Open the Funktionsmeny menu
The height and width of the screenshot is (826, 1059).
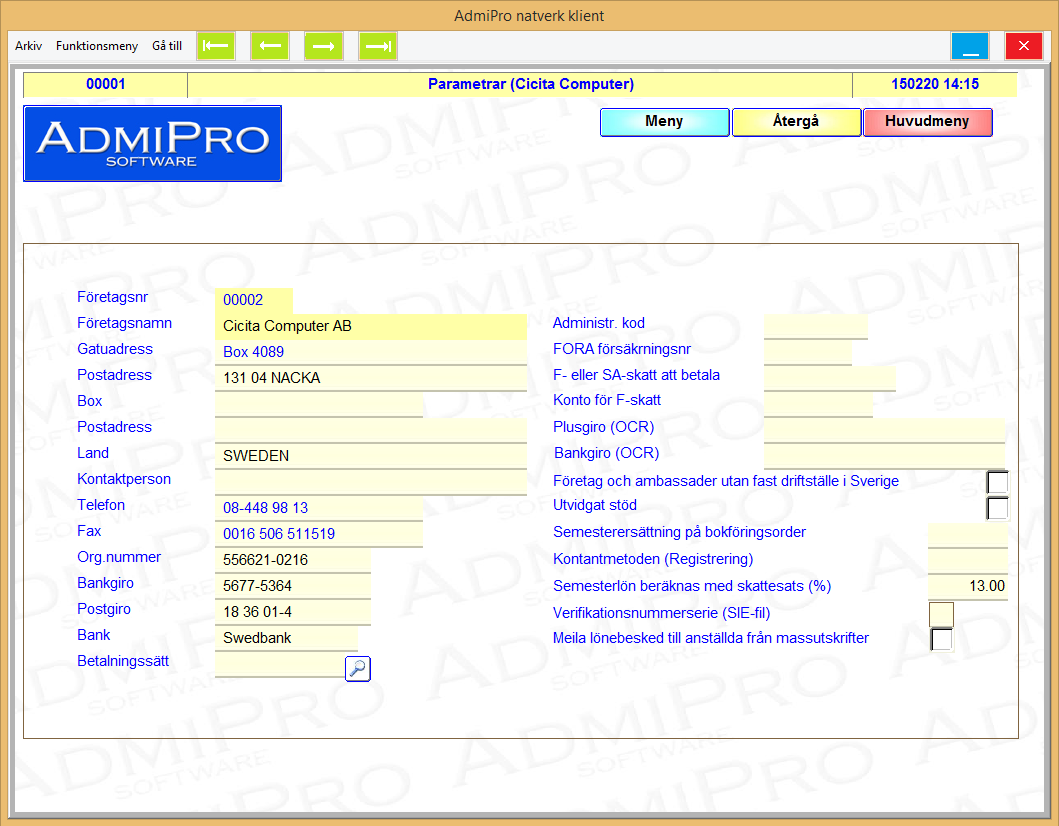pyautogui.click(x=97, y=46)
